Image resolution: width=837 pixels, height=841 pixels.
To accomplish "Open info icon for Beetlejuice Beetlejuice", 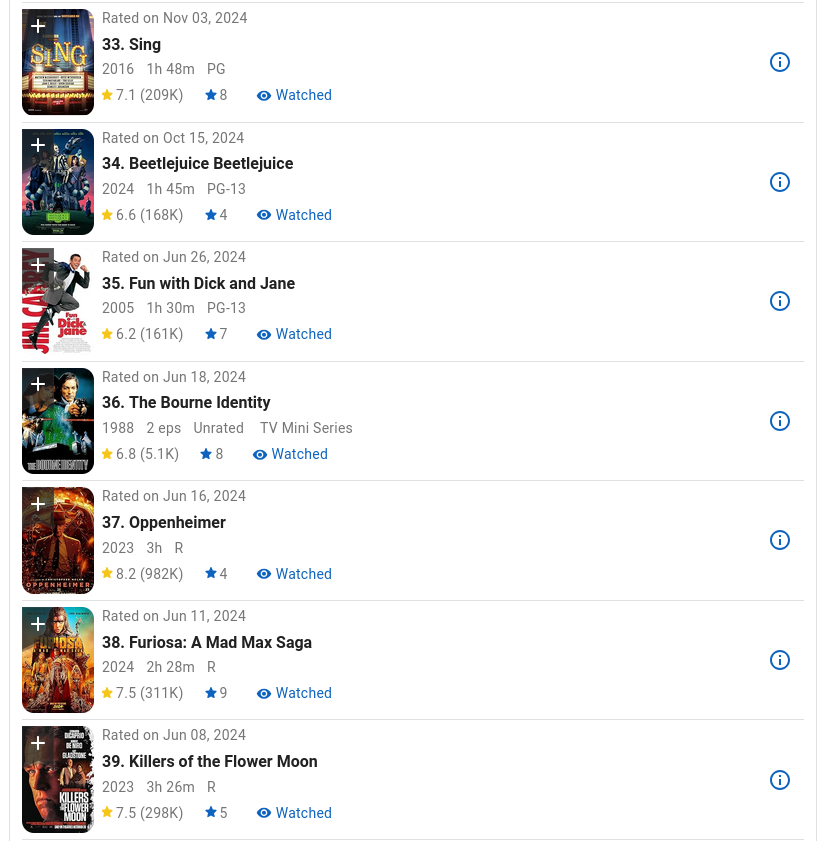I will tap(780, 182).
